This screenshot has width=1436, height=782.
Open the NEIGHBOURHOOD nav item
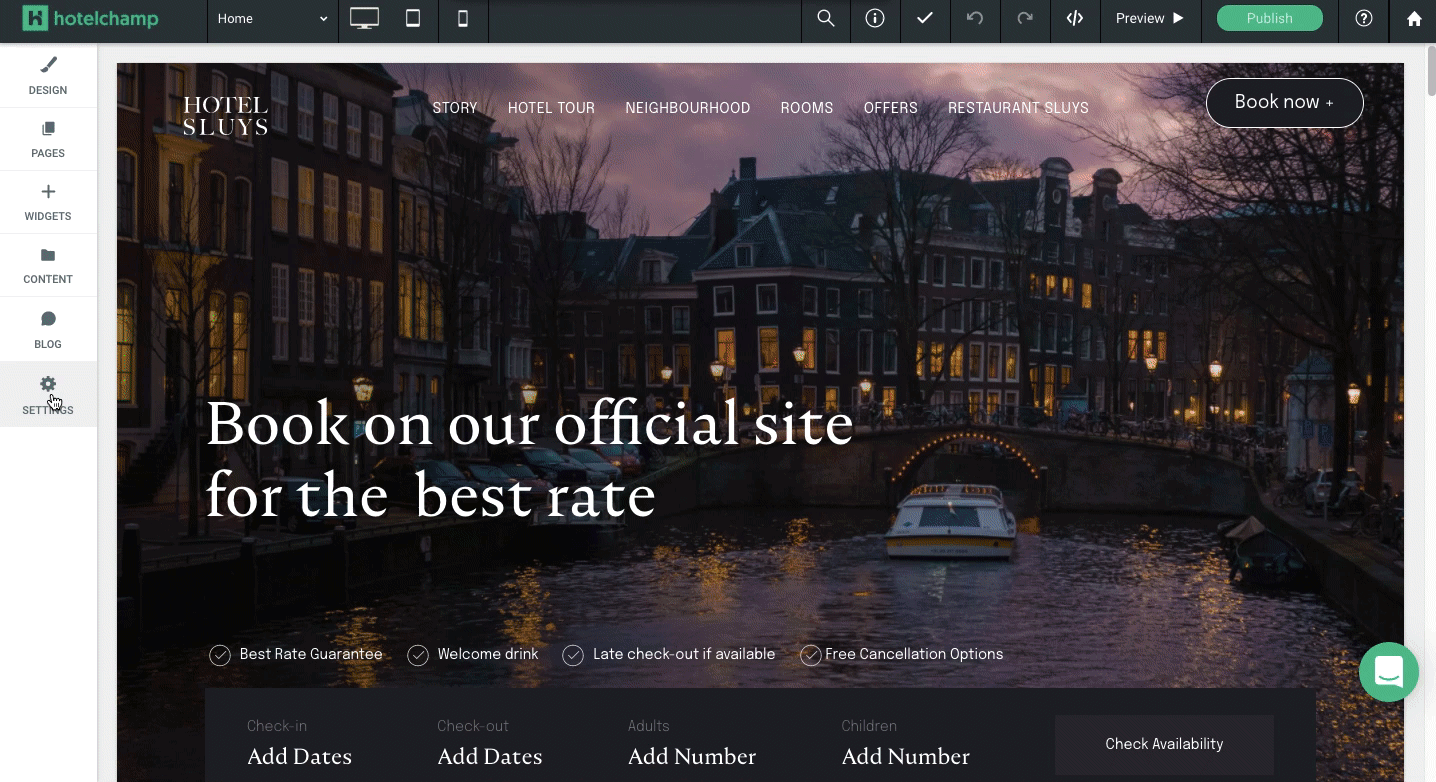click(688, 108)
